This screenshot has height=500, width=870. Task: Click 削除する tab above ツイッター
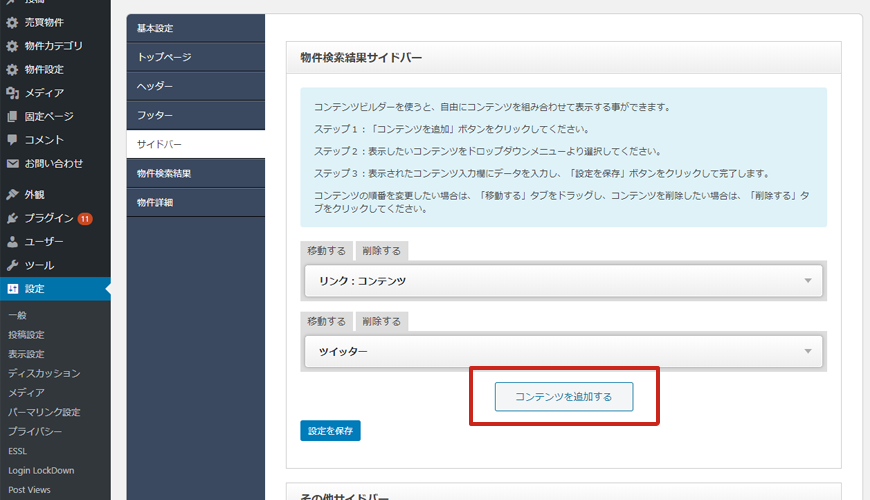(x=381, y=321)
